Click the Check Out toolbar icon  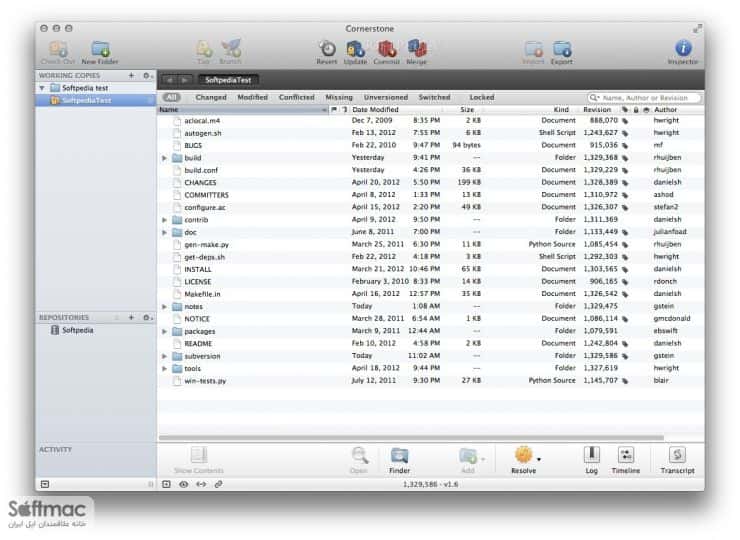click(x=59, y=49)
